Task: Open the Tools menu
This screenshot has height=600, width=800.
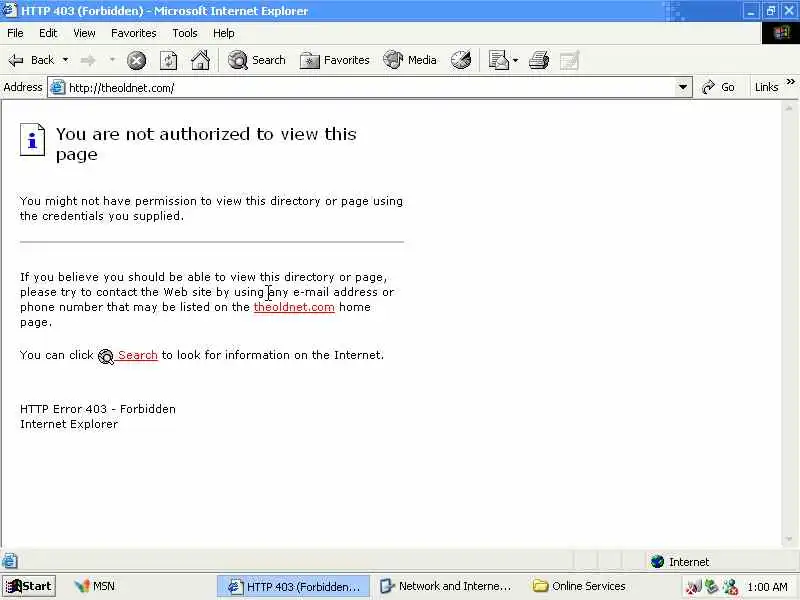Action: point(185,33)
